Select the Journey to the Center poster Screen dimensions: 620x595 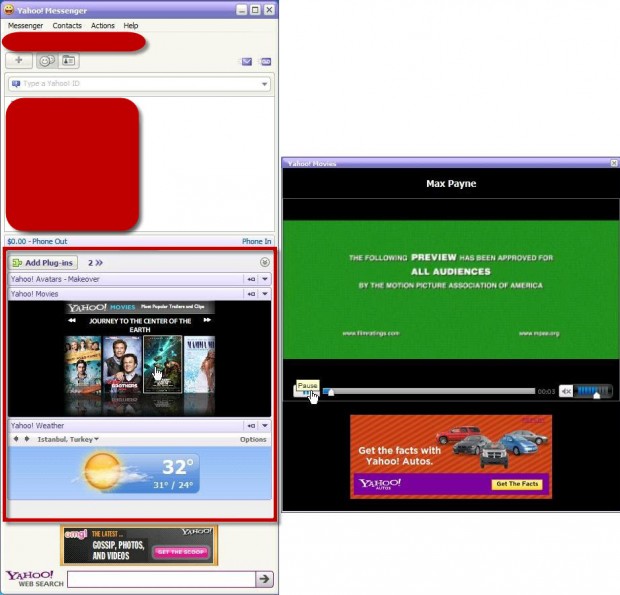[x=163, y=365]
